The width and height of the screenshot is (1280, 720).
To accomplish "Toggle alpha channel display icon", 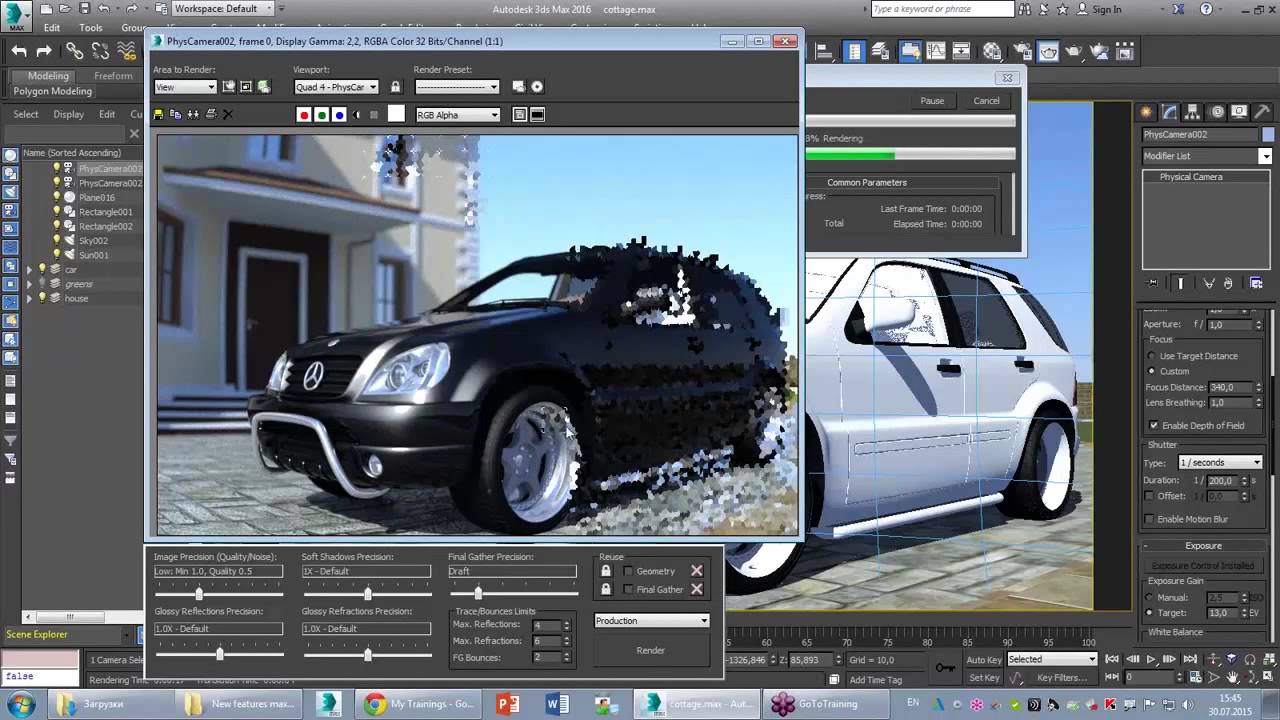I will point(357,115).
